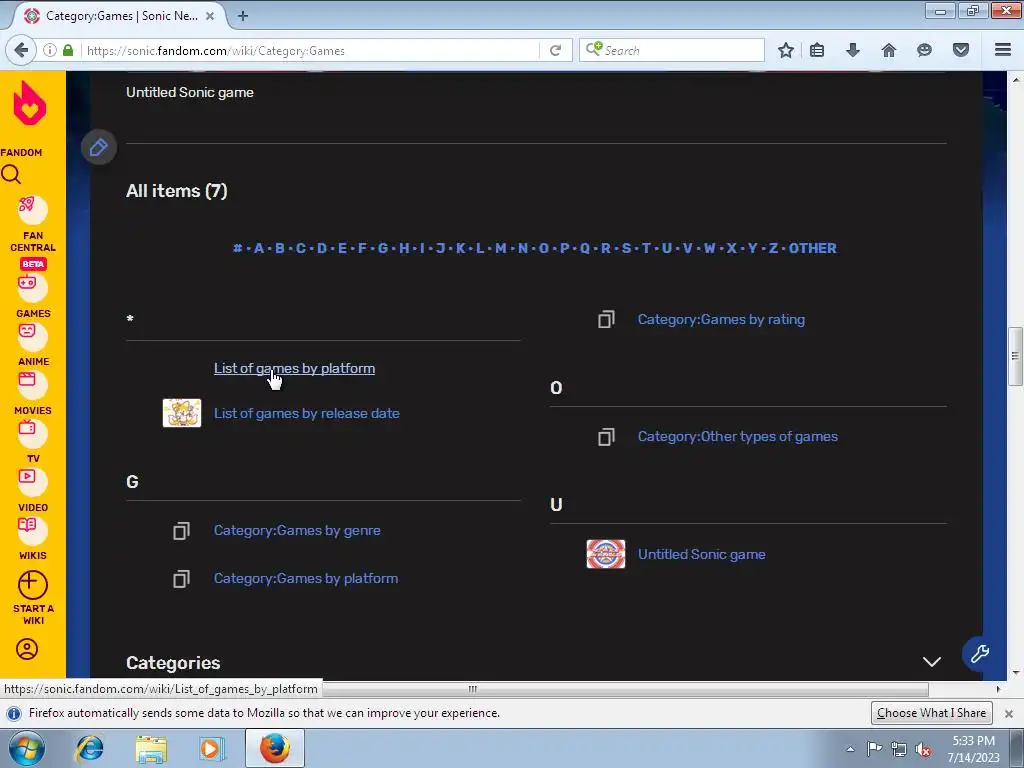Click the URL address bar
This screenshot has width=1024, height=768.
(310, 50)
